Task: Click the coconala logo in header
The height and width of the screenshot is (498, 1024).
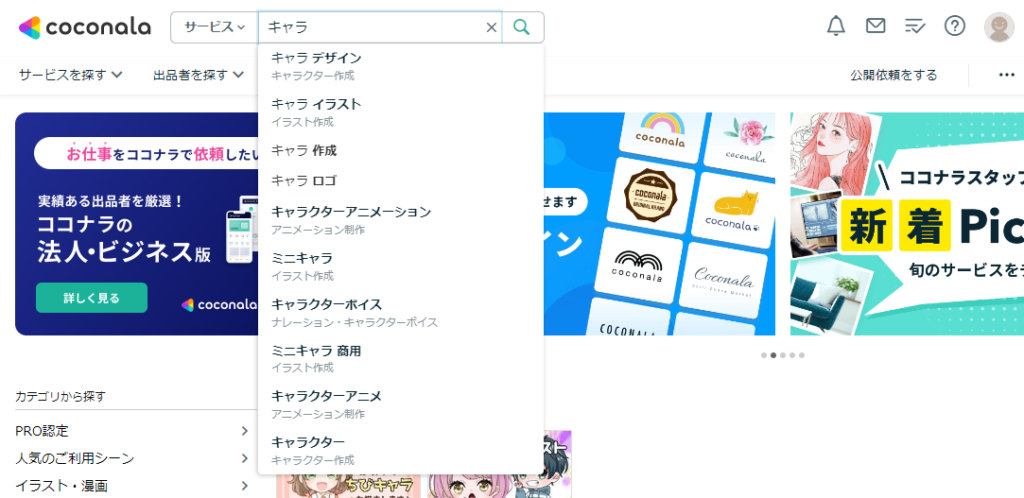Action: (x=85, y=27)
